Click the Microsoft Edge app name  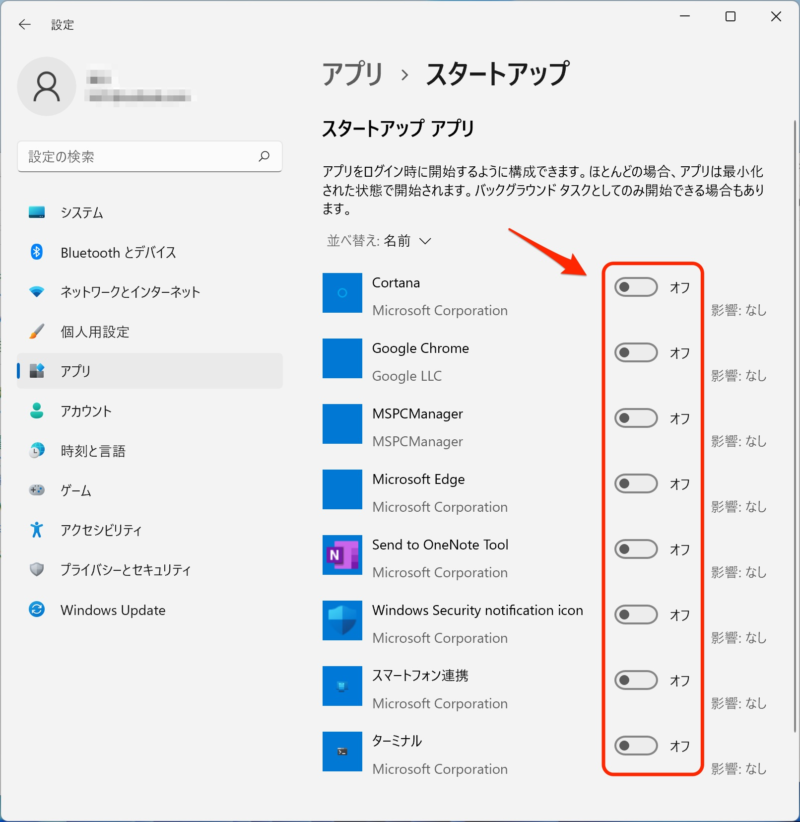coord(418,479)
